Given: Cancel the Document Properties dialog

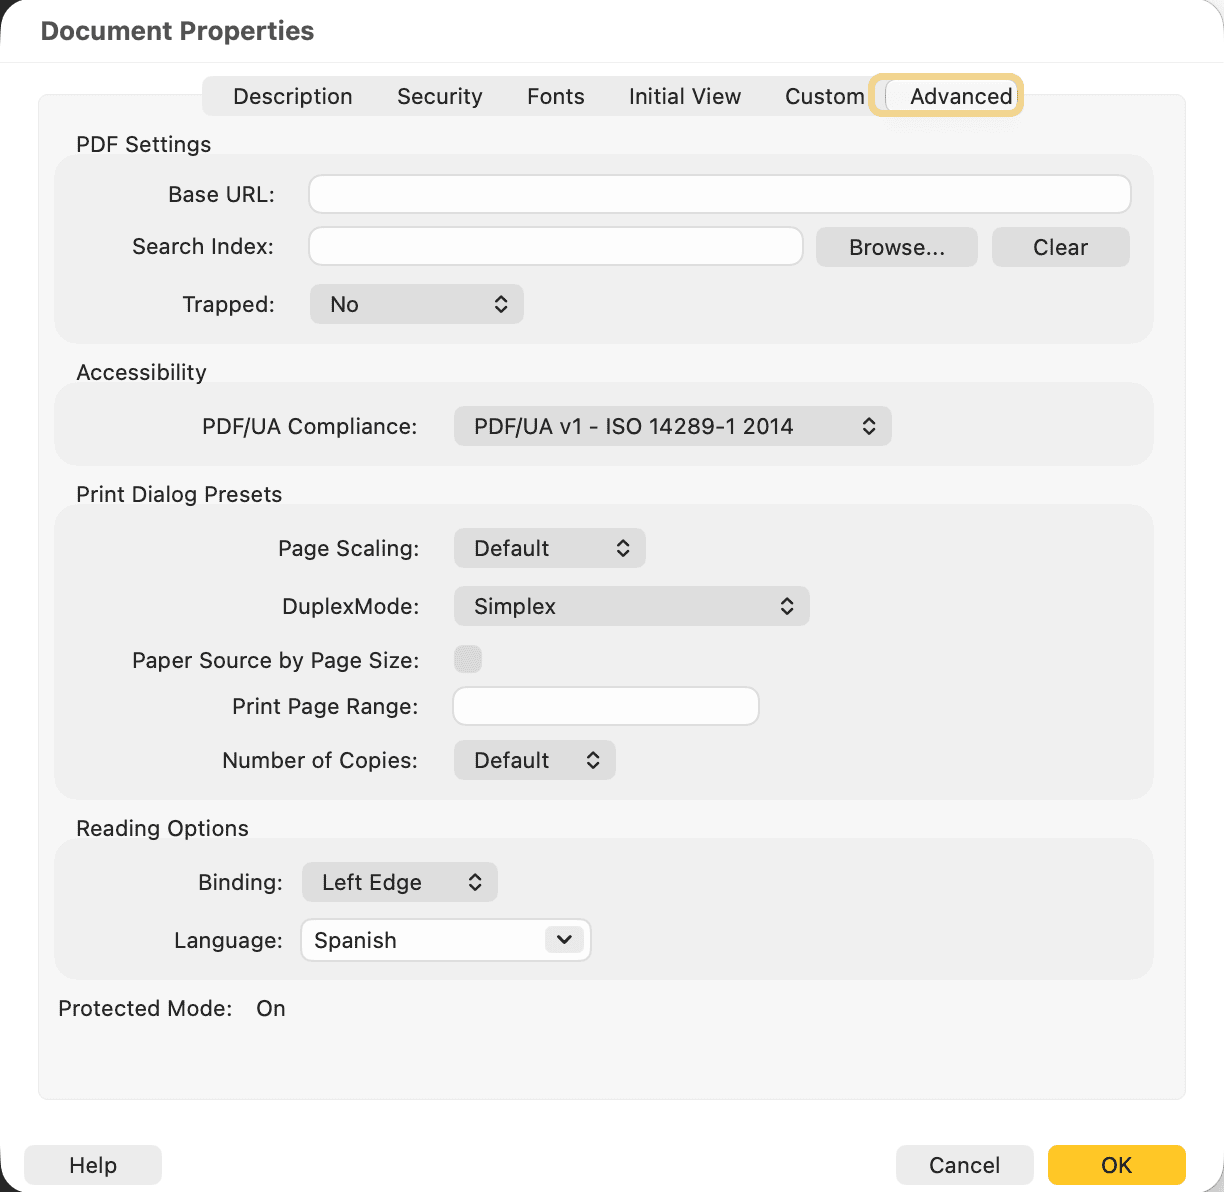Looking at the screenshot, I should (x=965, y=1165).
